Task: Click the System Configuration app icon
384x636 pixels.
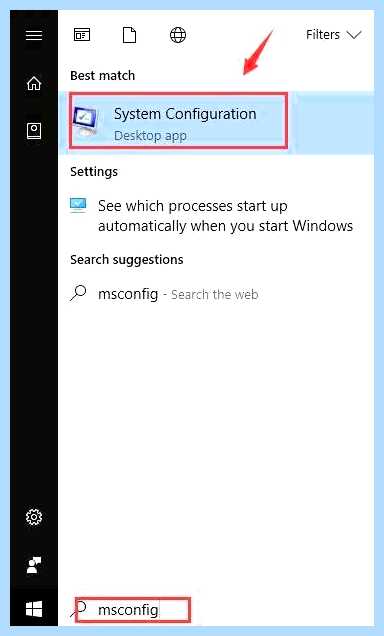Action: 86,121
